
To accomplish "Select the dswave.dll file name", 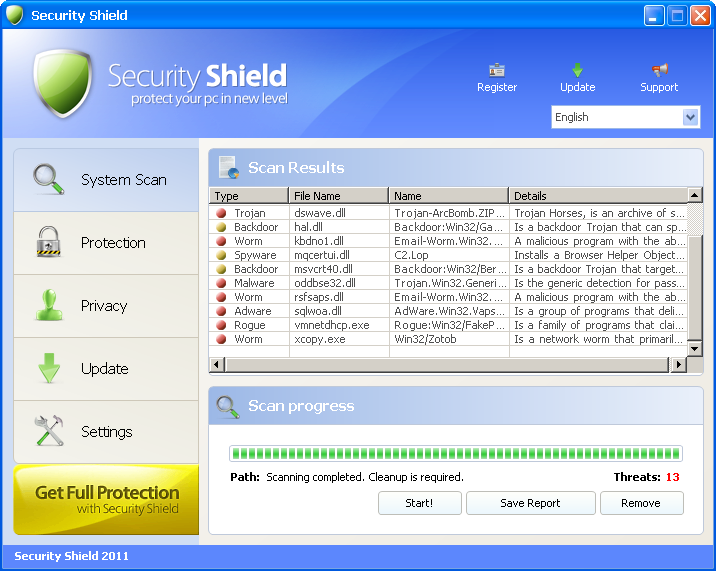I will [x=320, y=213].
